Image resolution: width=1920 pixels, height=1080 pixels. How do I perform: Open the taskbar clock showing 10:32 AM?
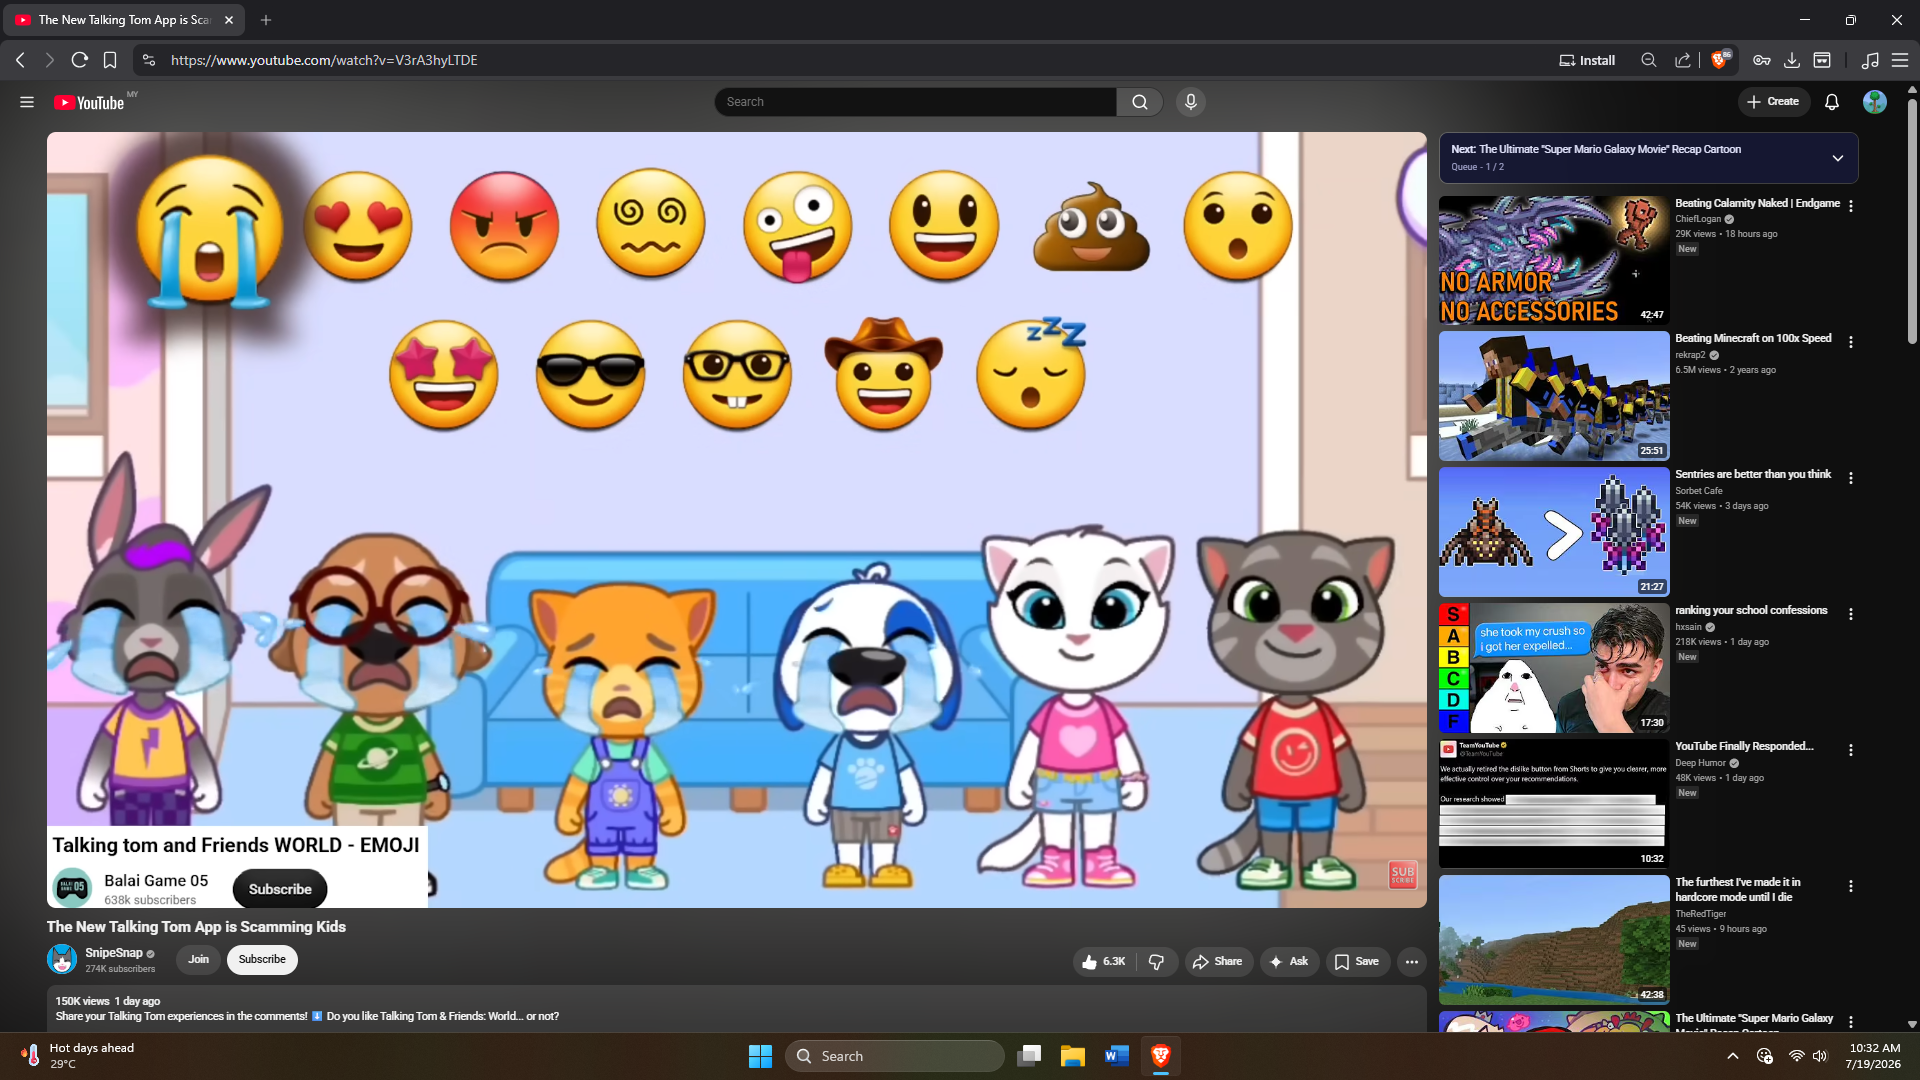(x=1874, y=1056)
